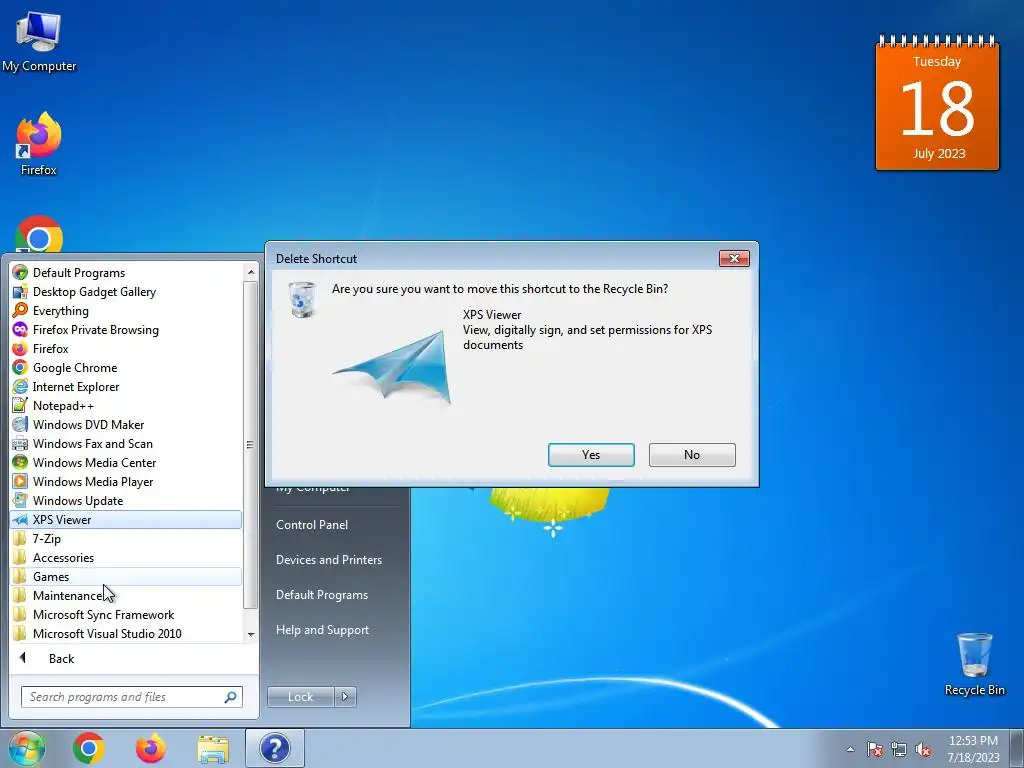Click the Start orb on the taskbar
The height and width of the screenshot is (768, 1024).
(27, 748)
